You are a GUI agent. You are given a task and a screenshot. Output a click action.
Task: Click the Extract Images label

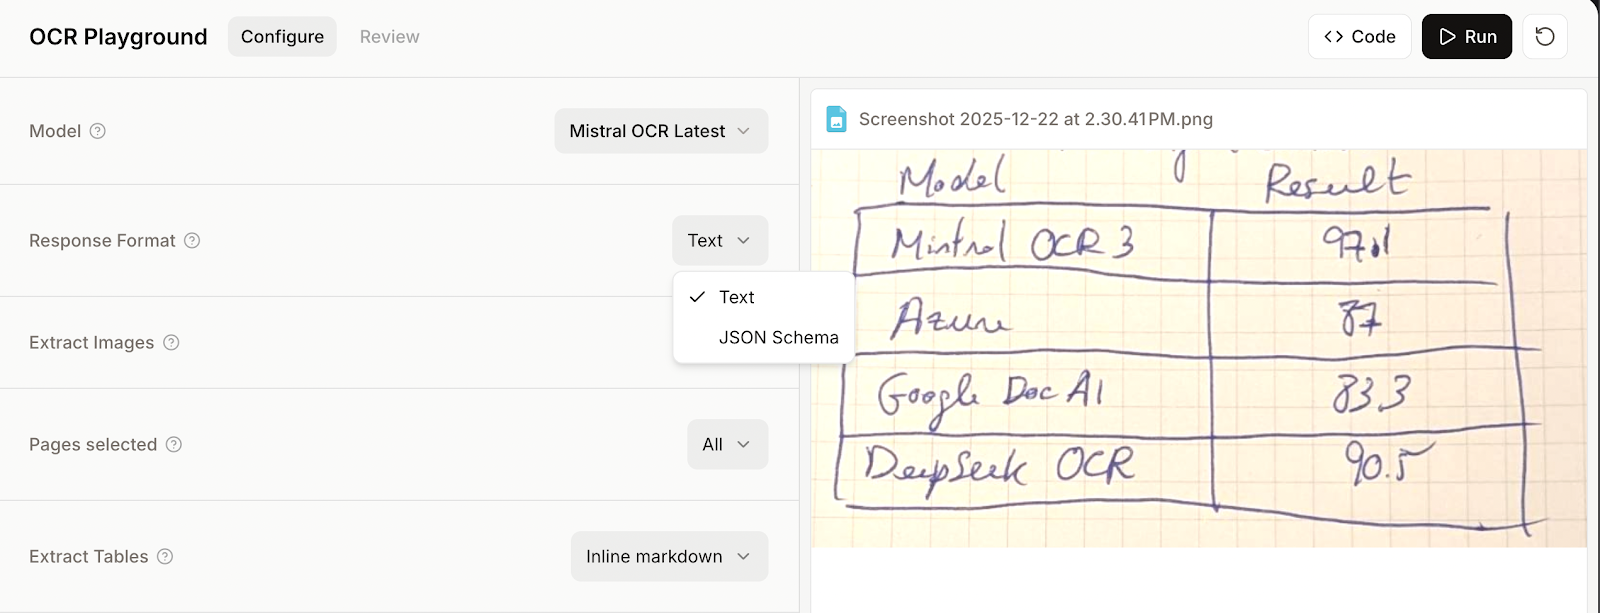point(92,342)
